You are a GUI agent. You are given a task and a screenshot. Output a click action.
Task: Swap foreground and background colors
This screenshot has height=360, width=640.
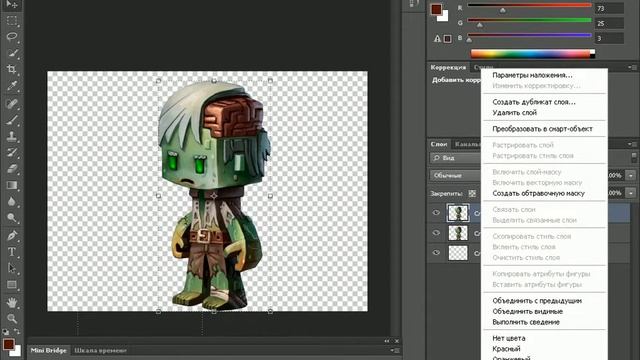[17, 331]
